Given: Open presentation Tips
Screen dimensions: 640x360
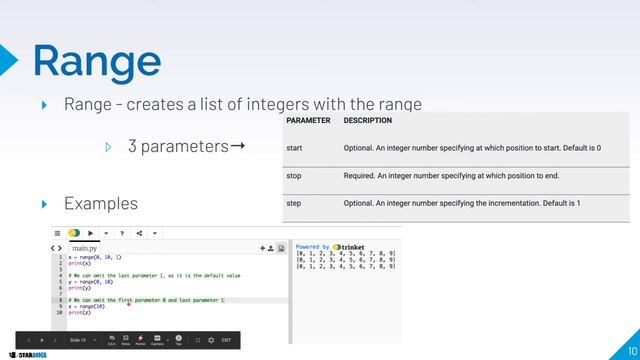Looking at the screenshot, I should (x=178, y=340).
